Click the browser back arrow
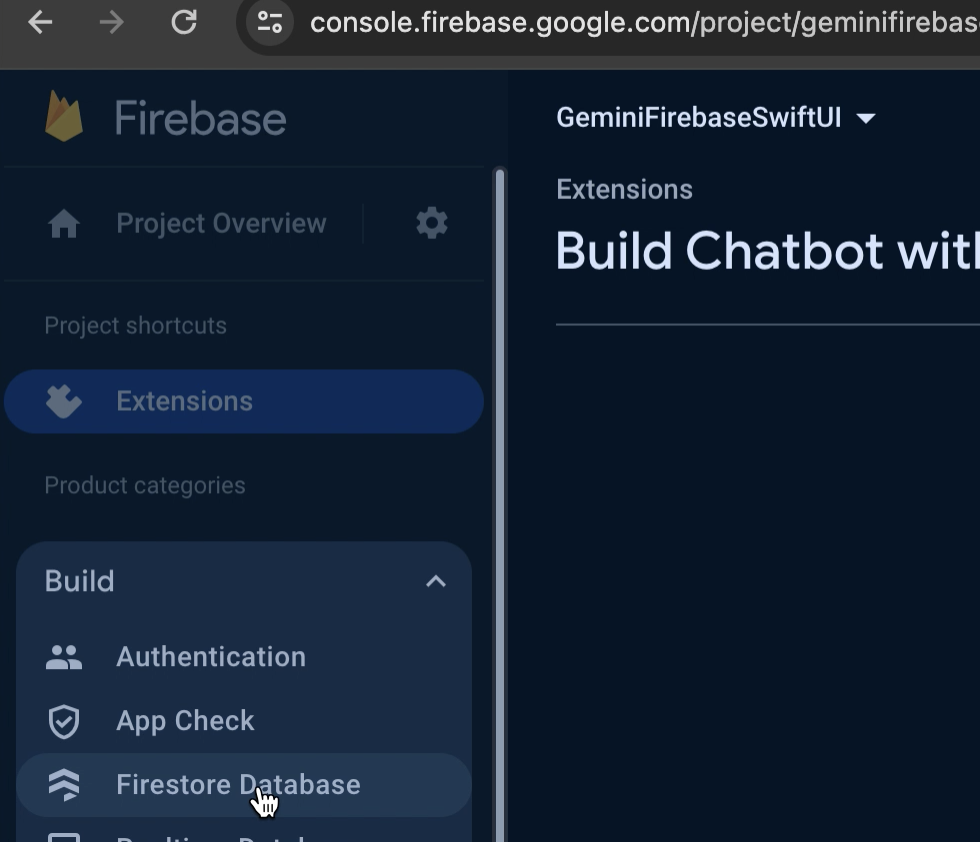The width and height of the screenshot is (980, 842). [40, 22]
